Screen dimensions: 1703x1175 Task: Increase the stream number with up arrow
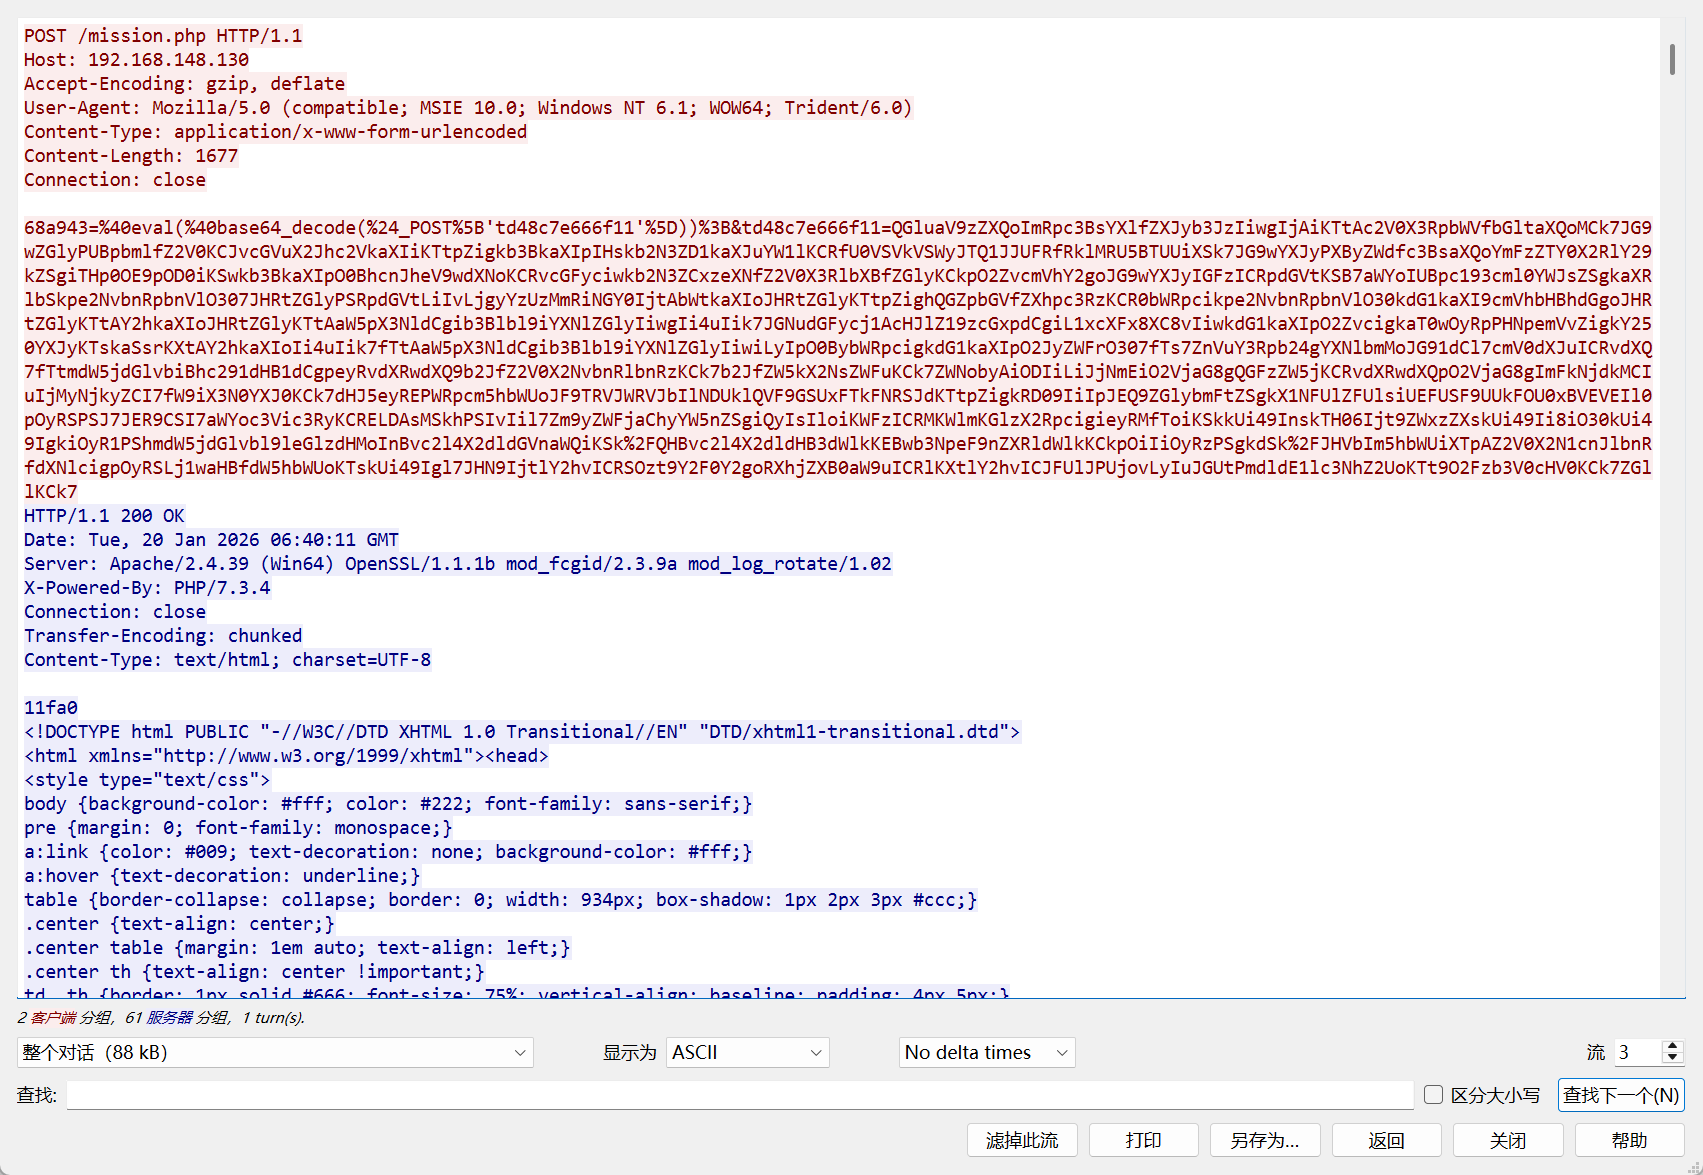[1672, 1046]
